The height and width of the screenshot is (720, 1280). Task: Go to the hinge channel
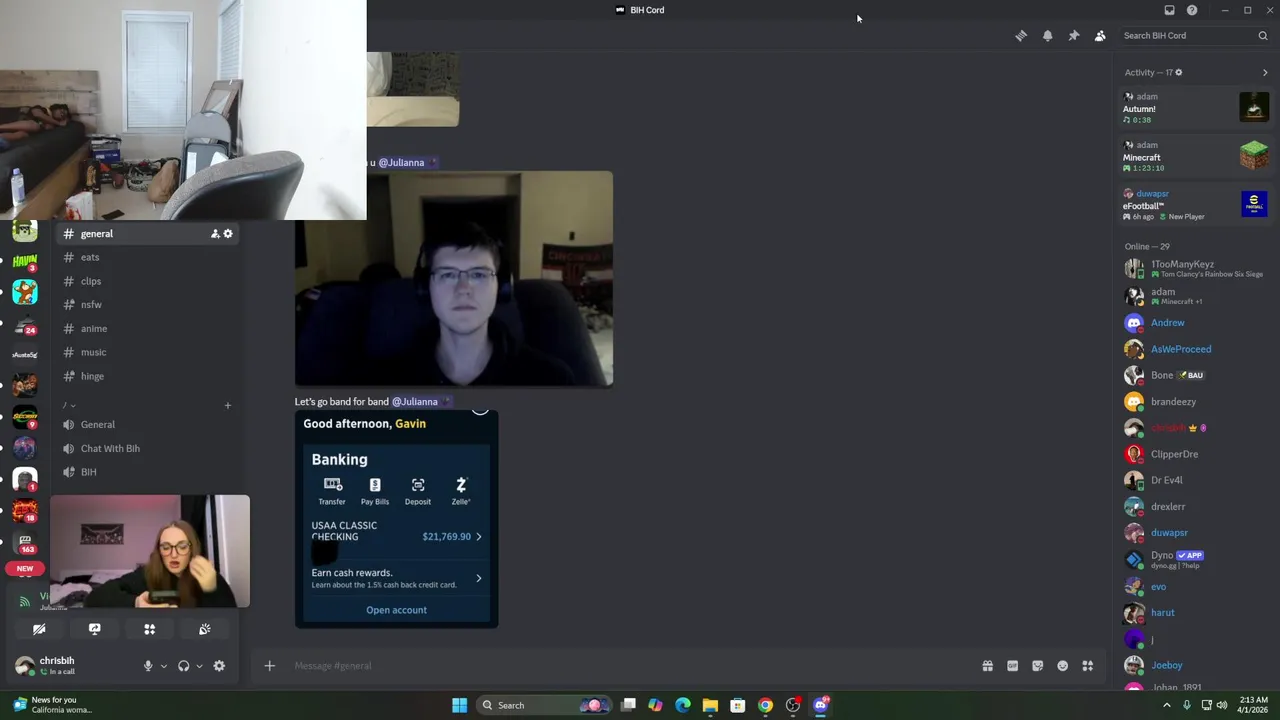coord(147,376)
